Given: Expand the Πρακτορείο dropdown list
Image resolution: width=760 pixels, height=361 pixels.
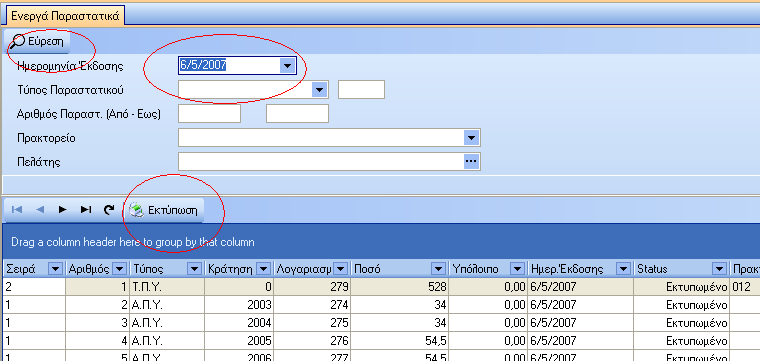Looking at the screenshot, I should (x=471, y=138).
